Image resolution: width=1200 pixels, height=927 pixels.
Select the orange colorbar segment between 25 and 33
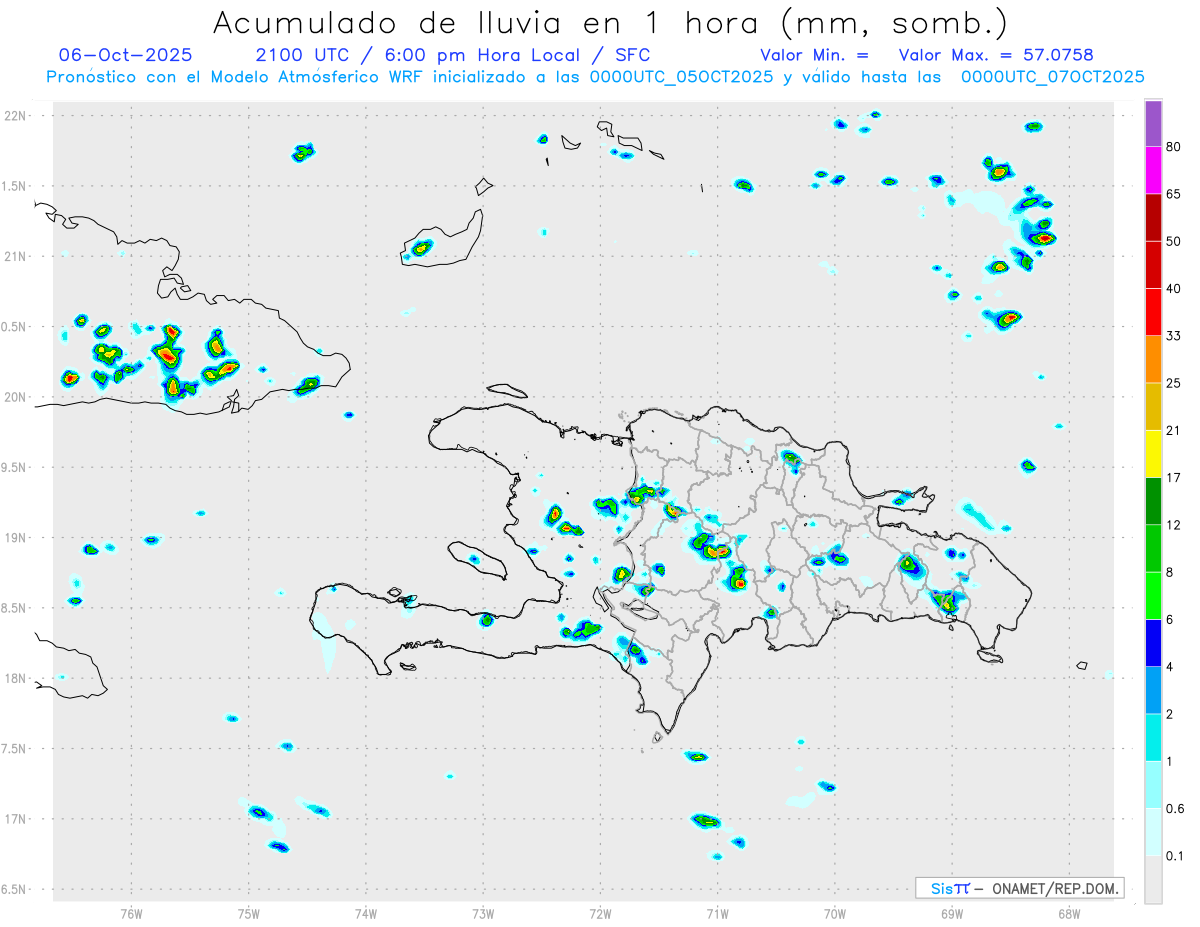1154,359
